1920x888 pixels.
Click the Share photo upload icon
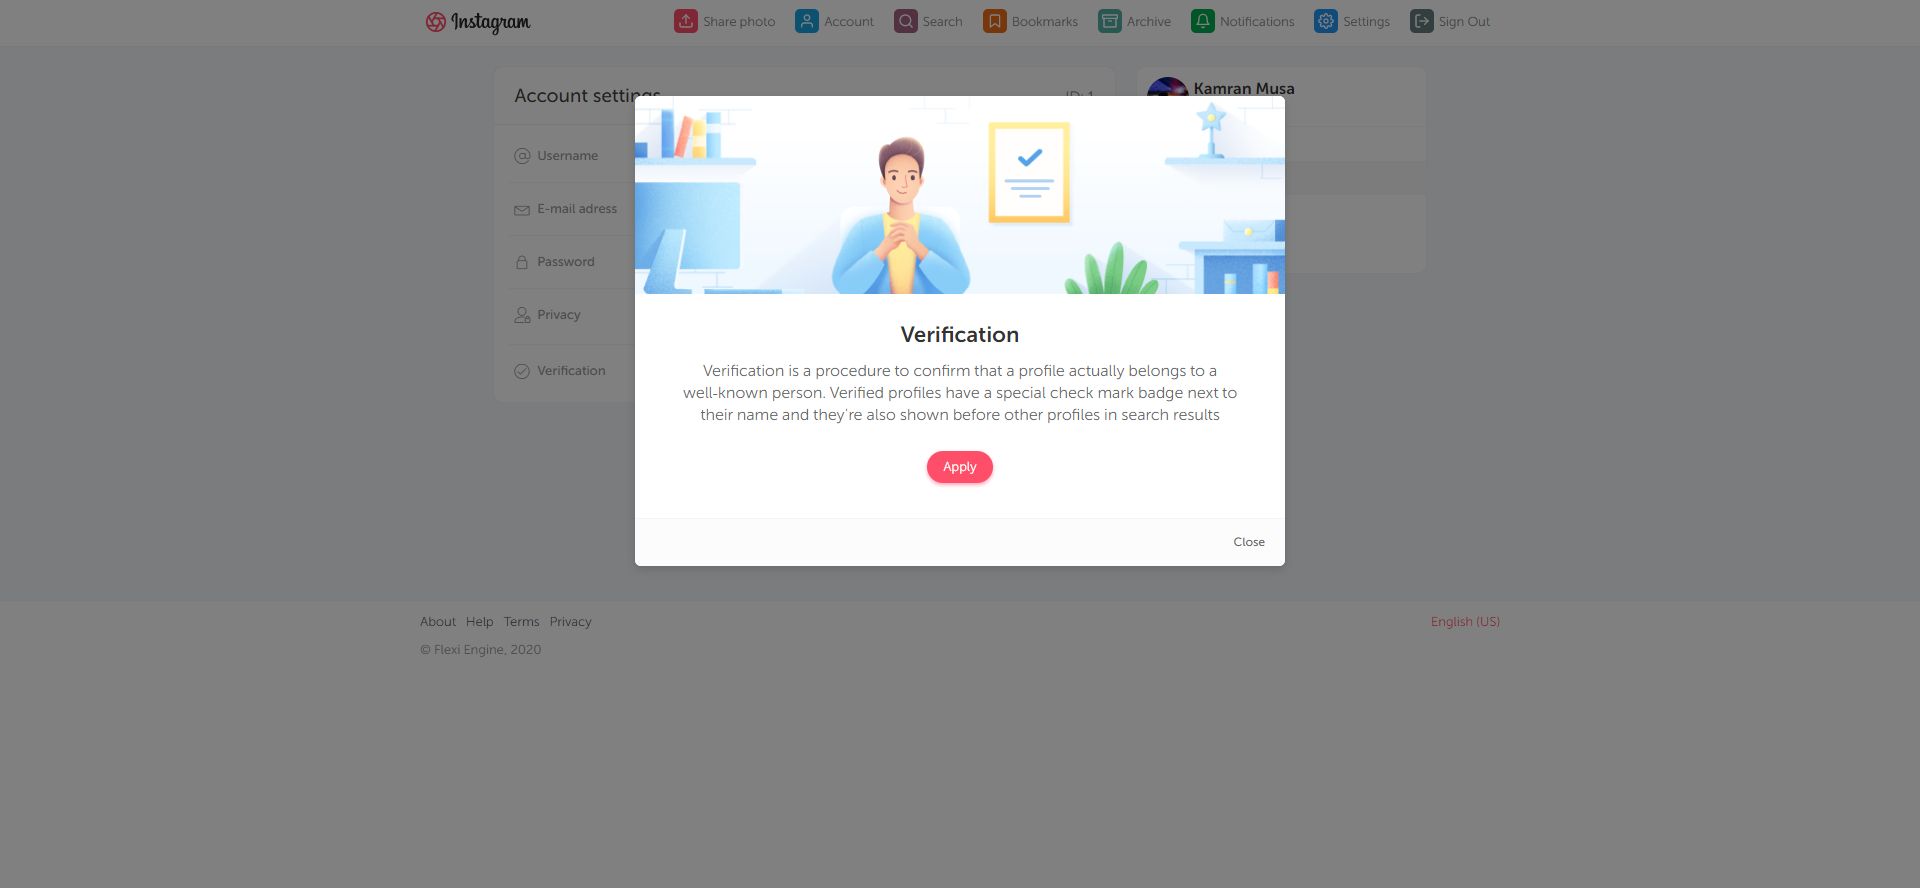pos(686,21)
